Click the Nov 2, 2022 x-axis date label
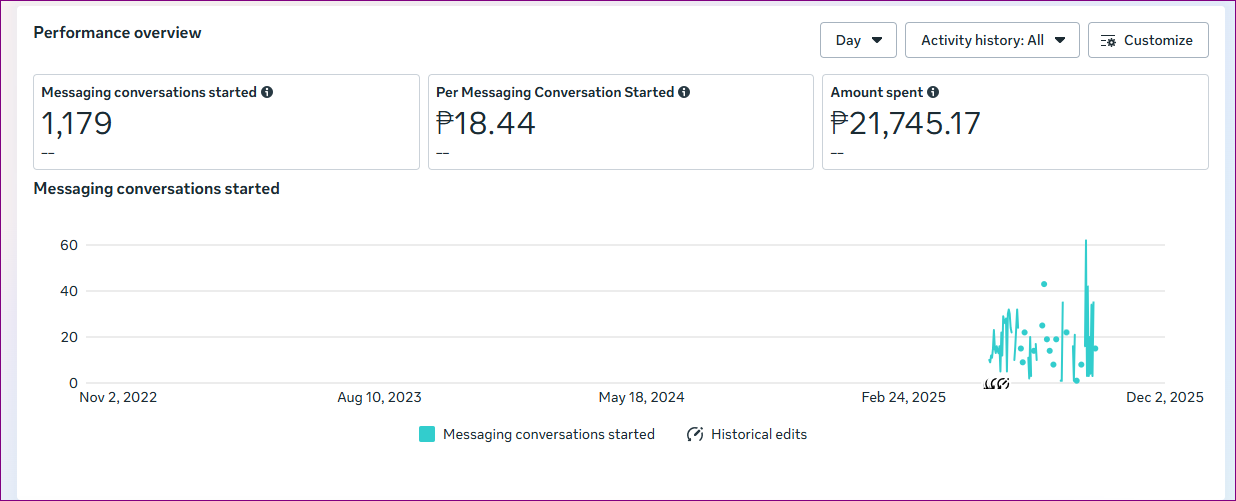1236x501 pixels. pos(118,397)
